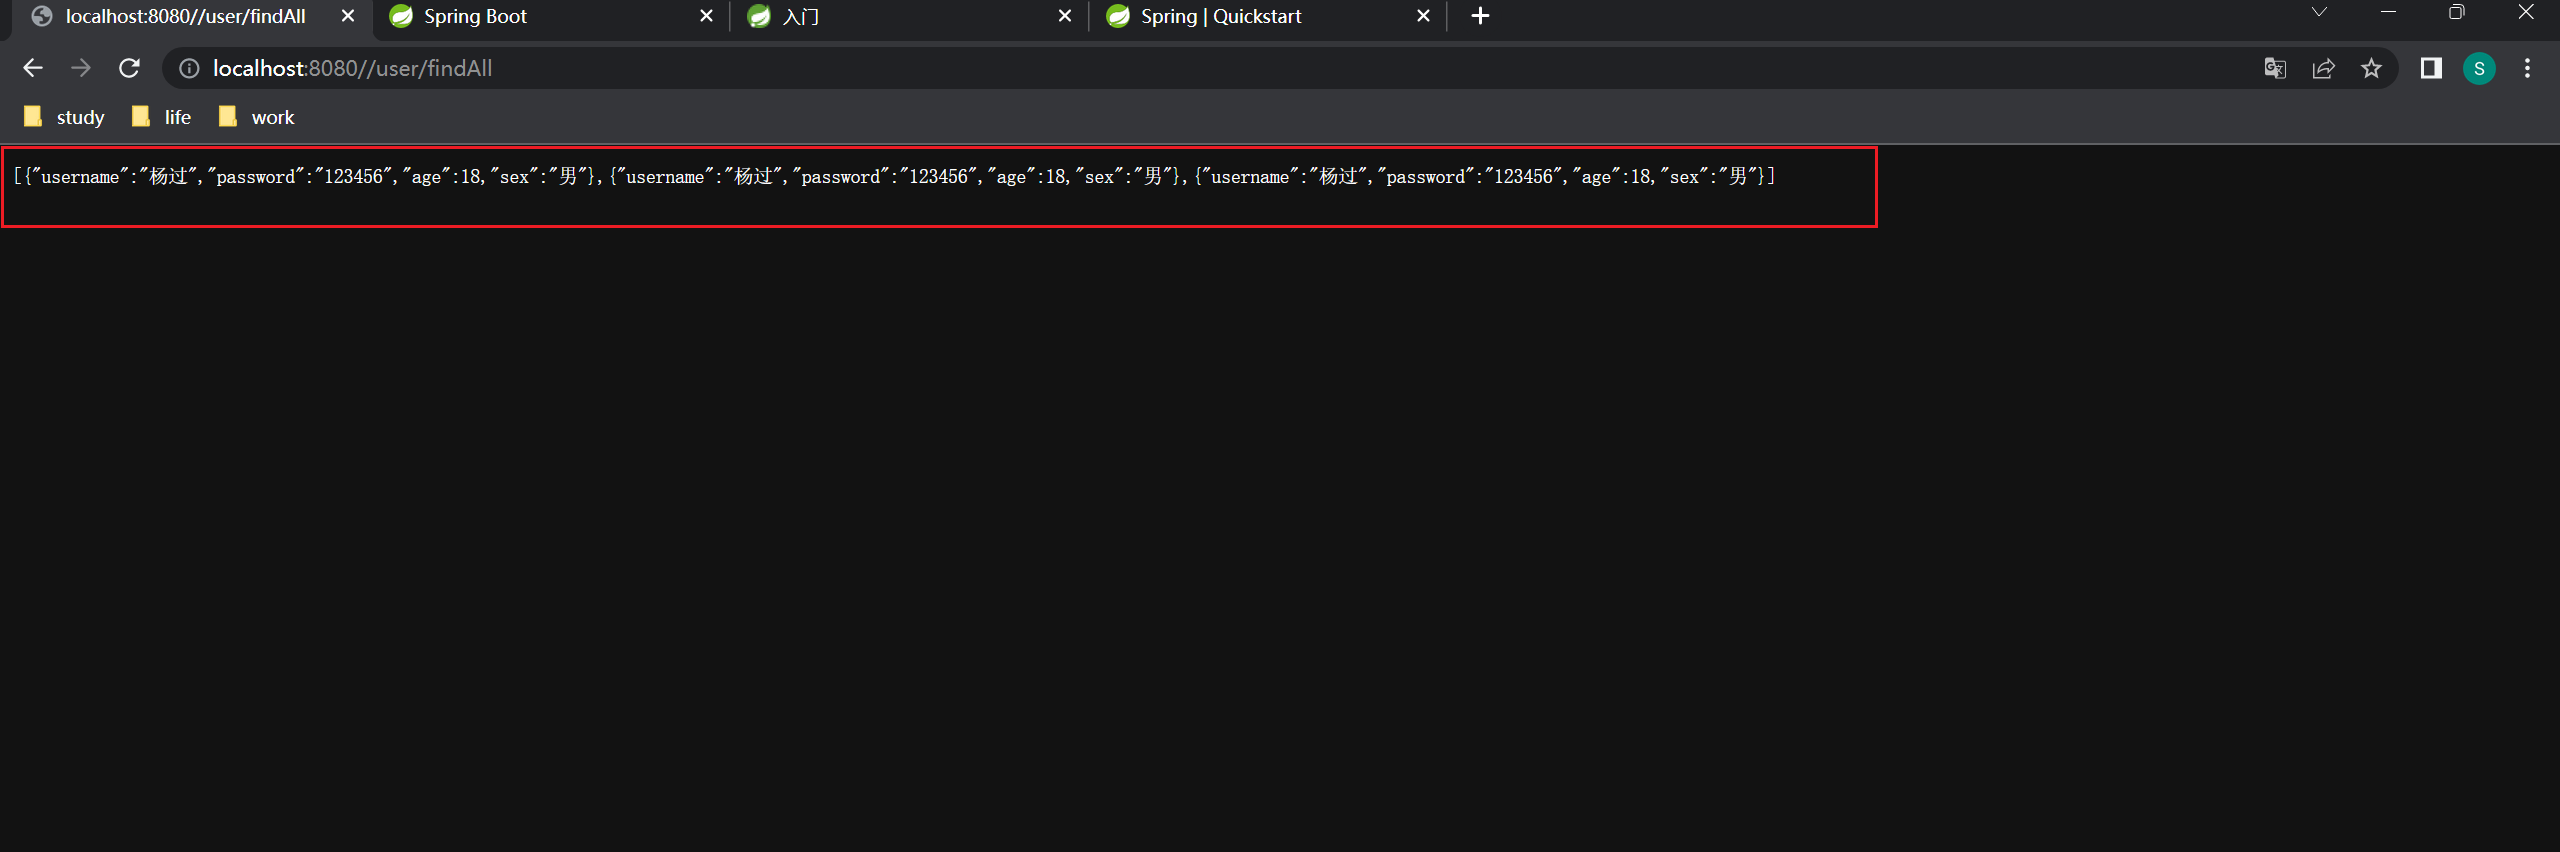This screenshot has height=852, width=2560.
Task: Share this page icon
Action: coord(2323,68)
